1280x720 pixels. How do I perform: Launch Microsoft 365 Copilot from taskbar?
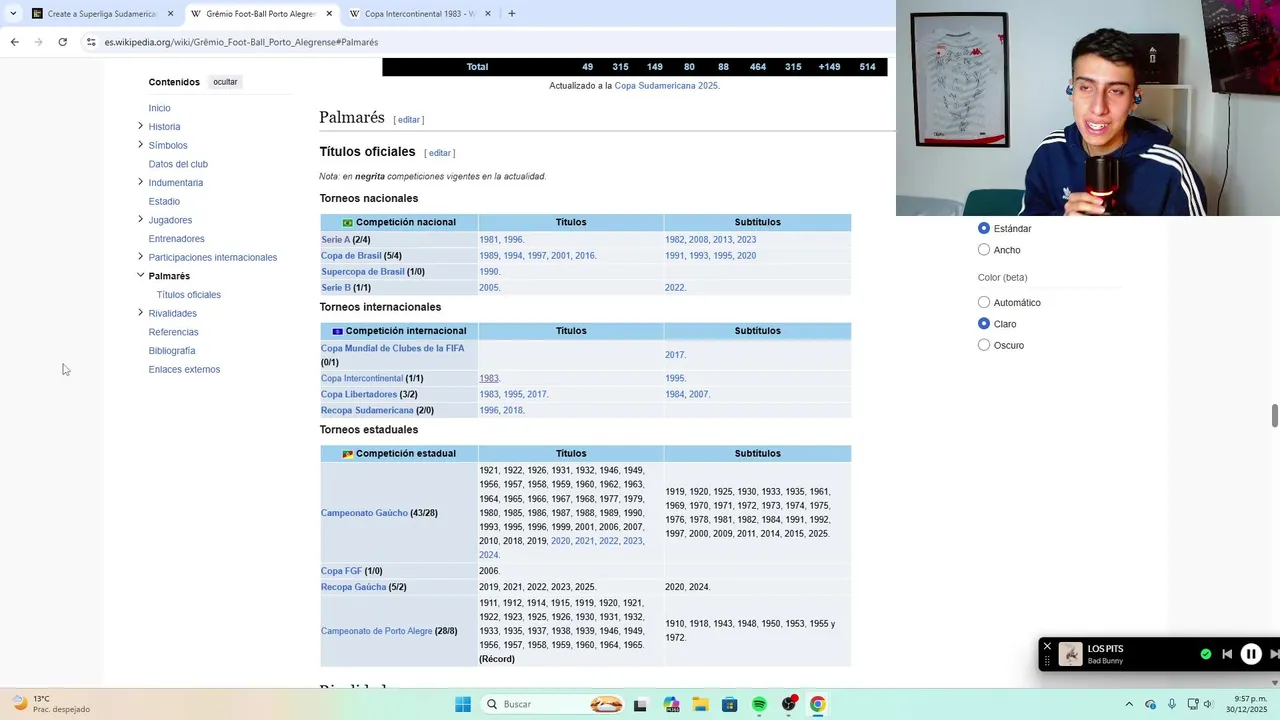(671, 704)
